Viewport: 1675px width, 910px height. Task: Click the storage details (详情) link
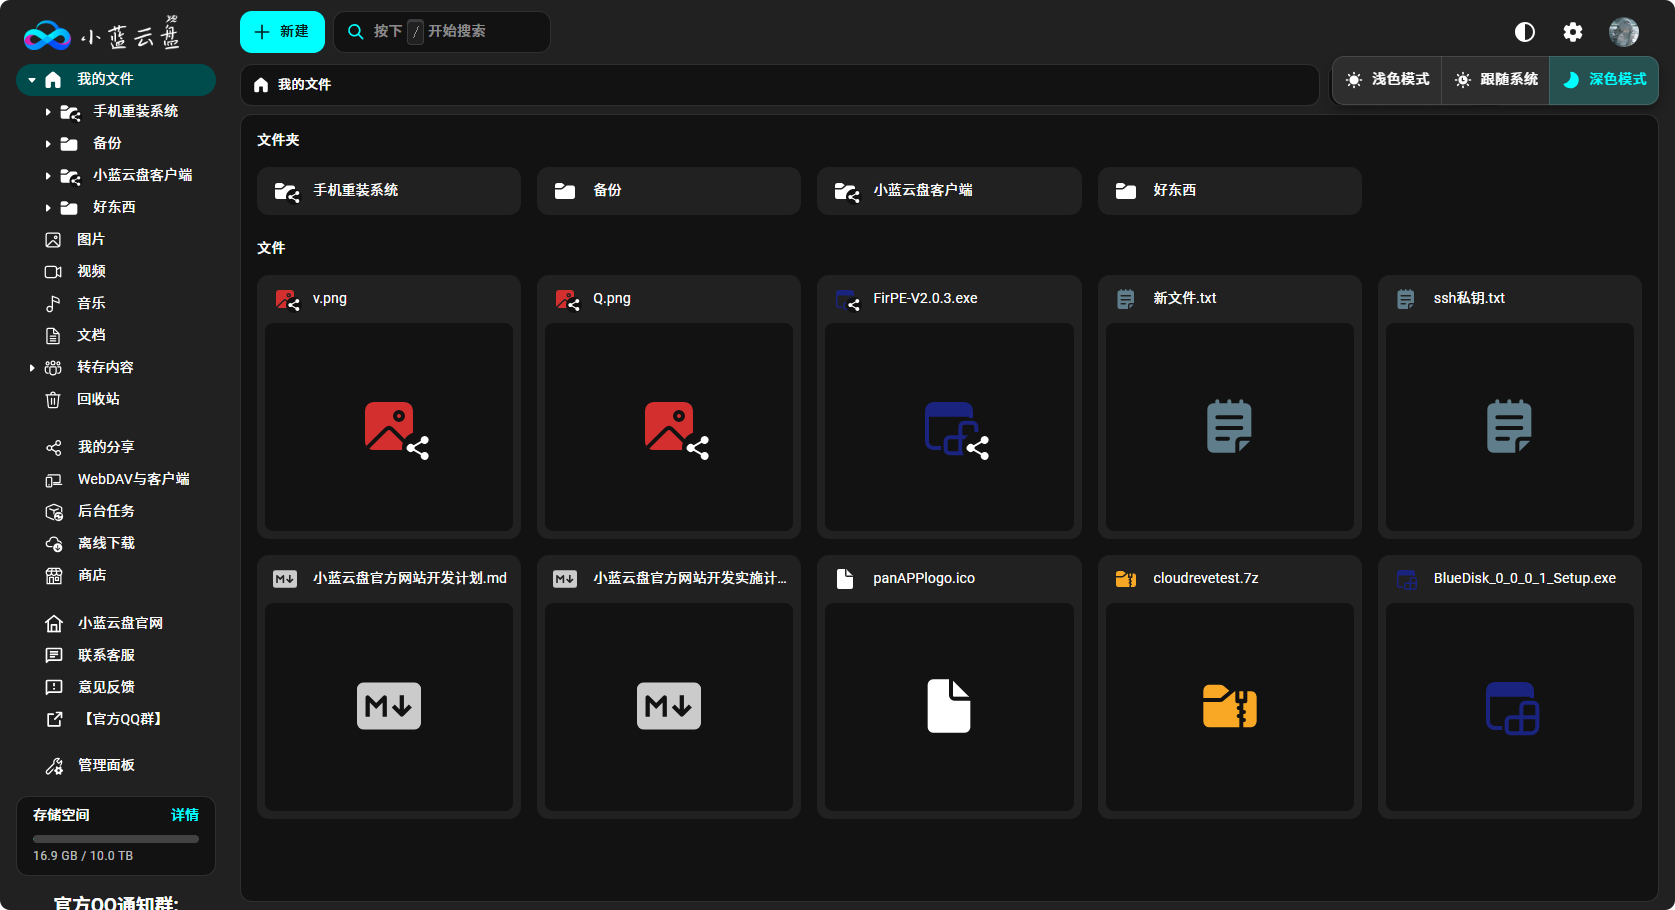coord(184,815)
